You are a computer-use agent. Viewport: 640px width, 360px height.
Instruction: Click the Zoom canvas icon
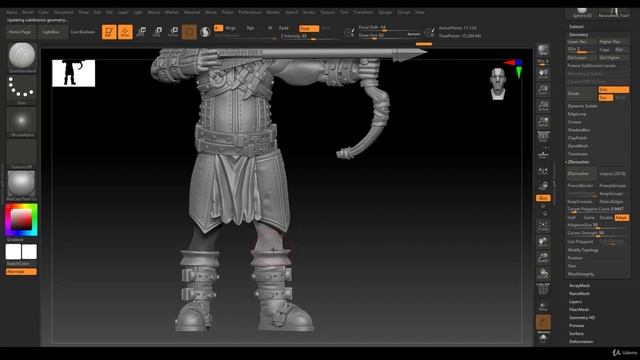point(543,90)
